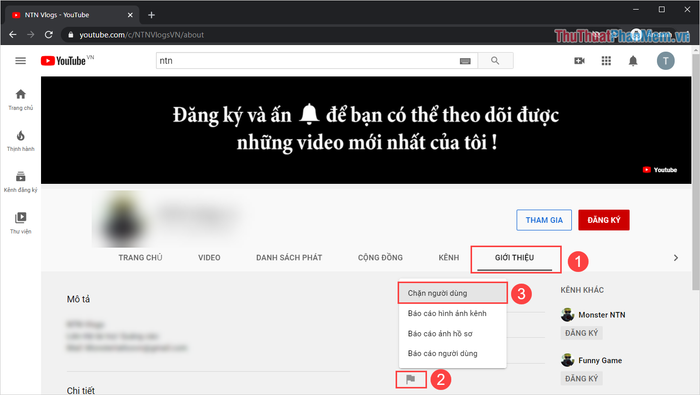This screenshot has width=700, height=395.
Task: Click the site lock icon in address bar
Action: click(71, 34)
